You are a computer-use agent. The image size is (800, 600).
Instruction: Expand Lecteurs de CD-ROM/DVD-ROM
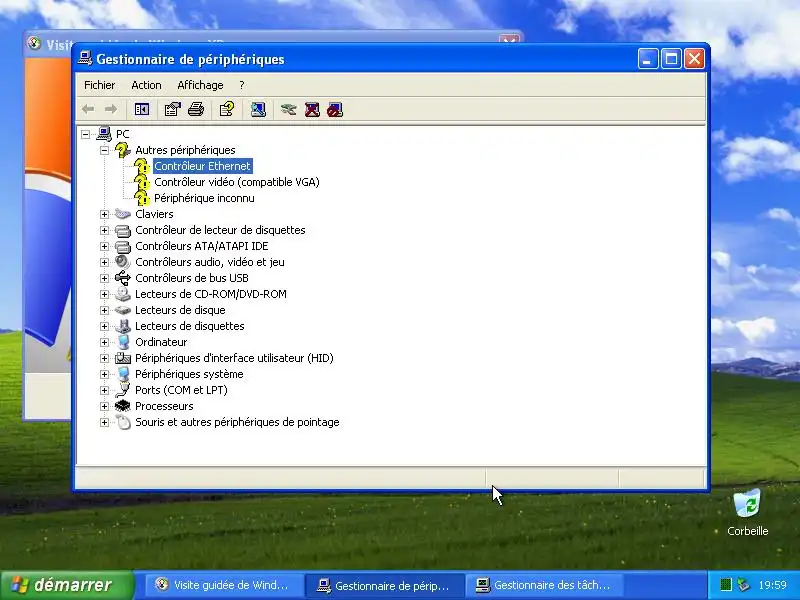[105, 294]
